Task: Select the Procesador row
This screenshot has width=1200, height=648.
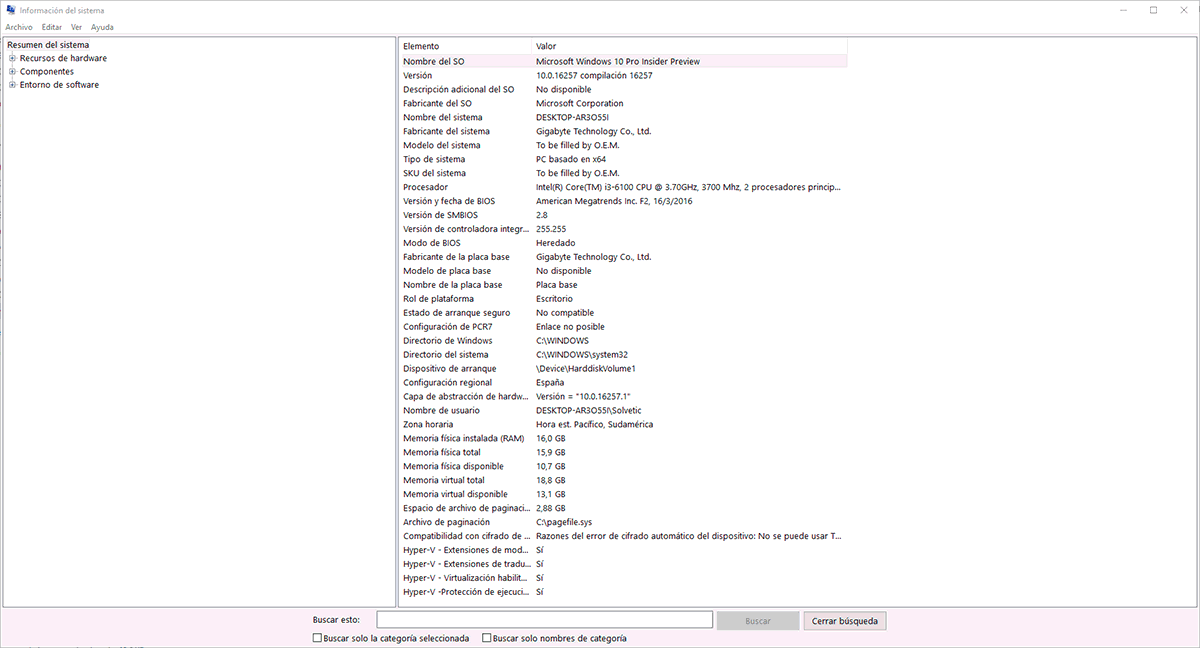Action: (623, 187)
